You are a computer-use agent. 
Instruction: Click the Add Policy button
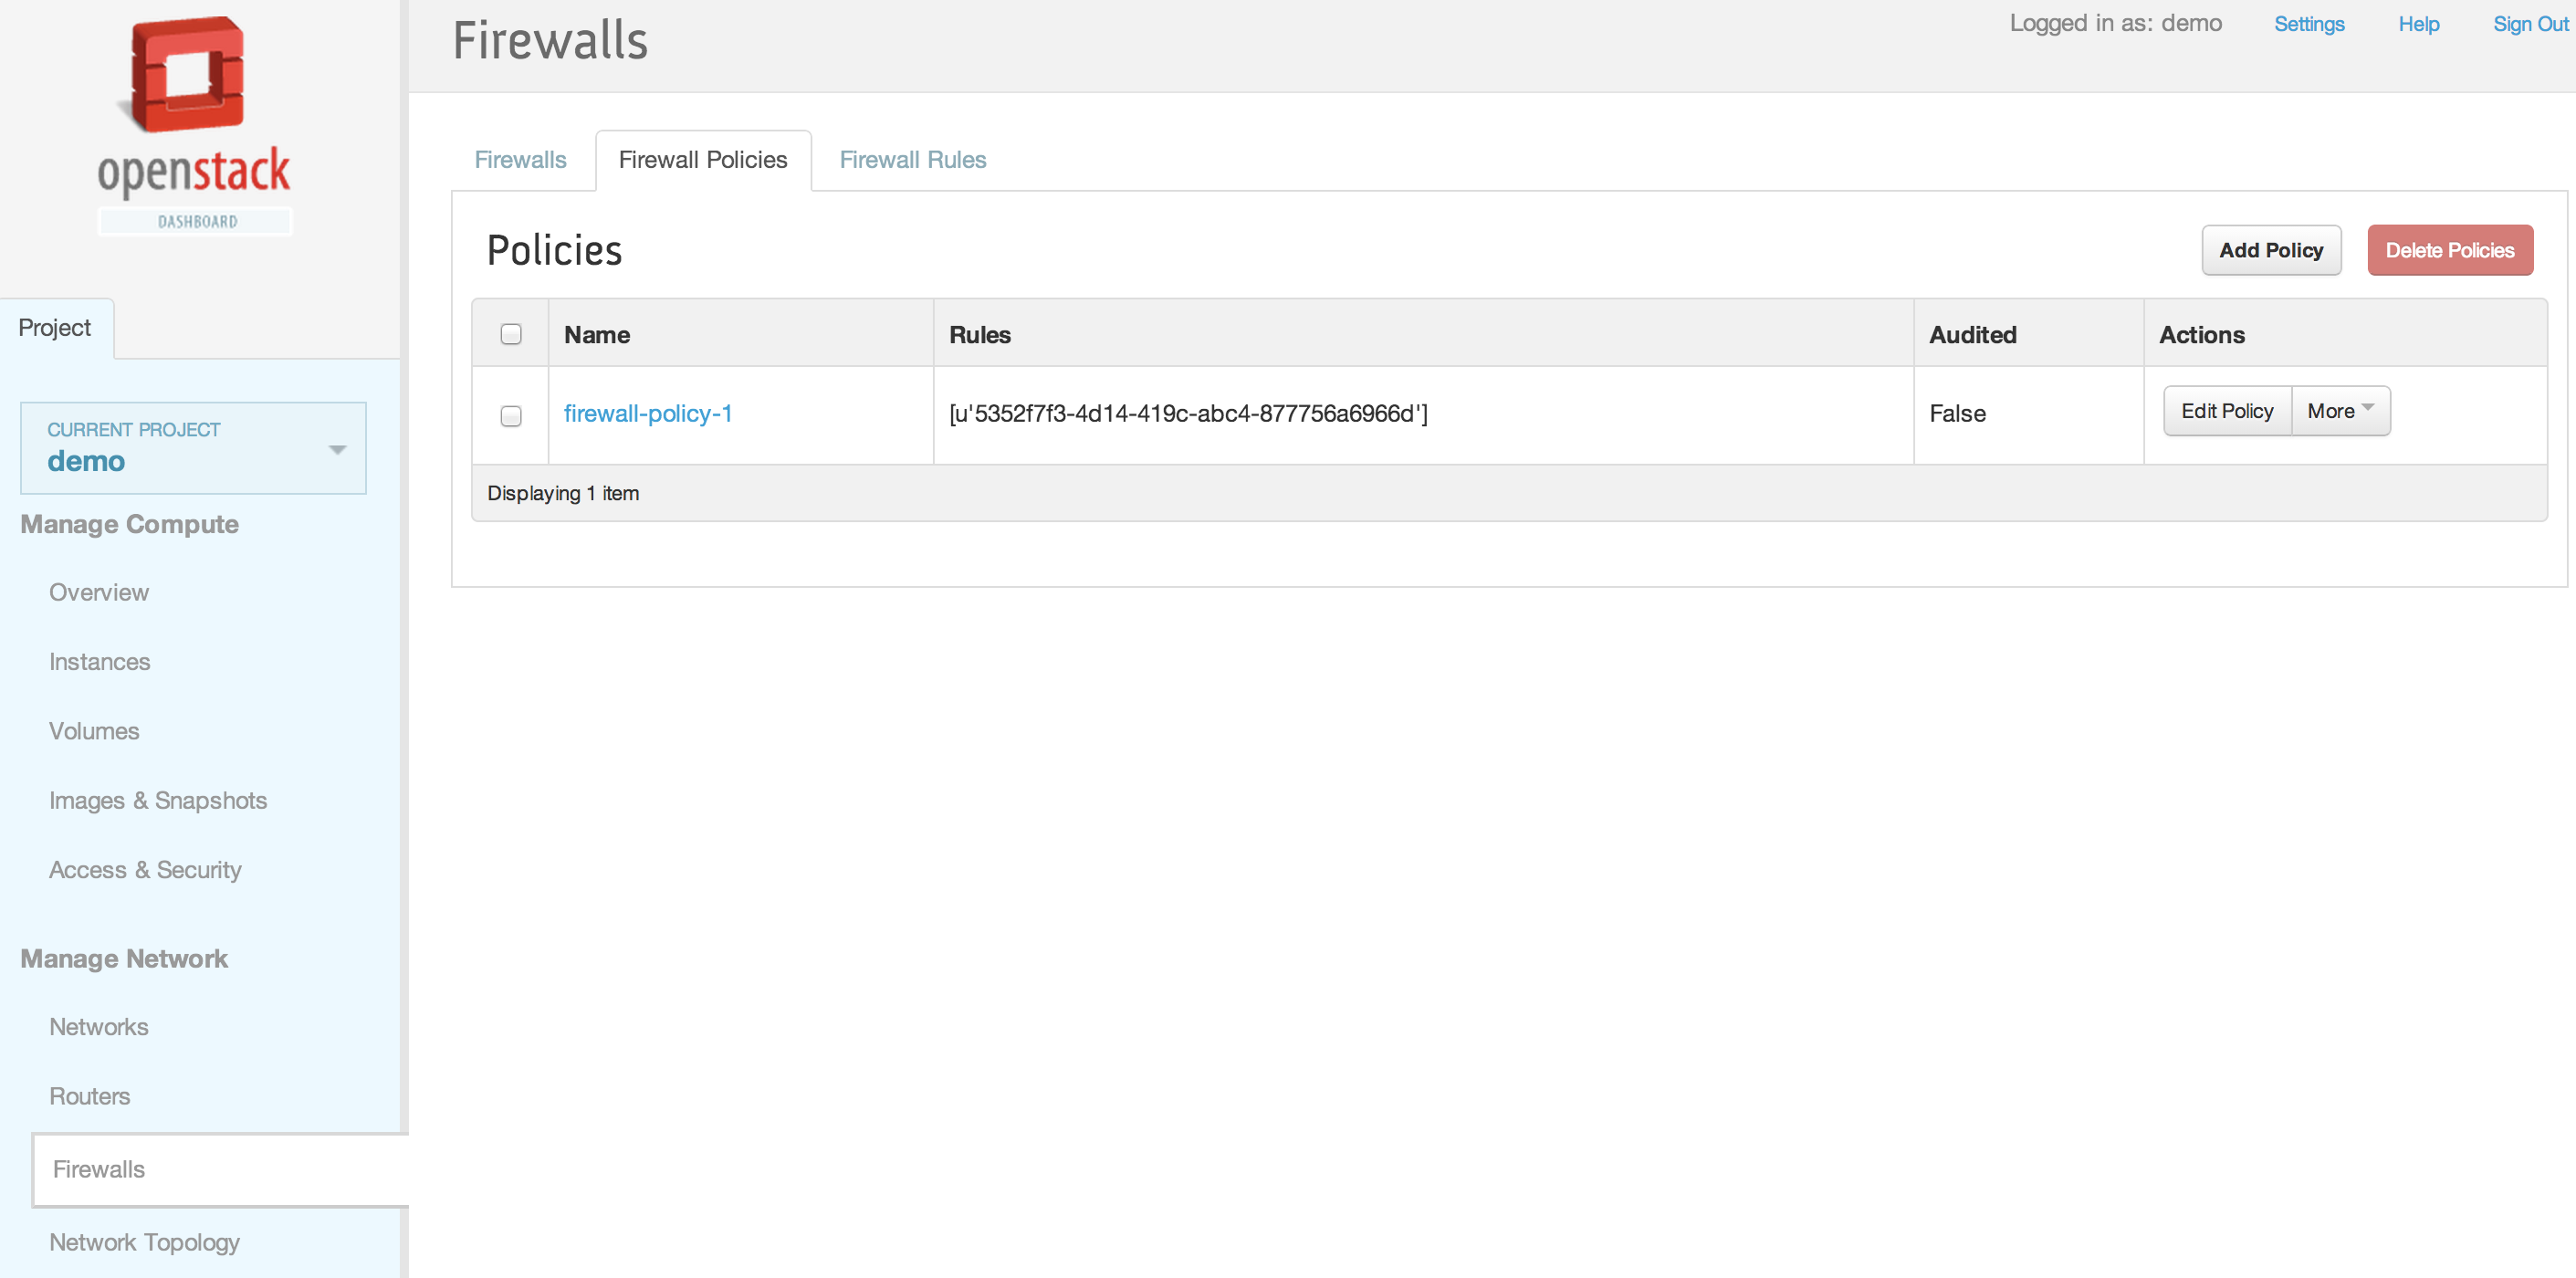pos(2271,250)
